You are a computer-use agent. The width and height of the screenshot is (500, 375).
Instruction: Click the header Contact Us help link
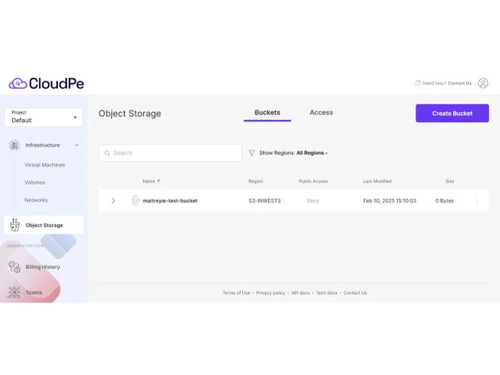459,83
